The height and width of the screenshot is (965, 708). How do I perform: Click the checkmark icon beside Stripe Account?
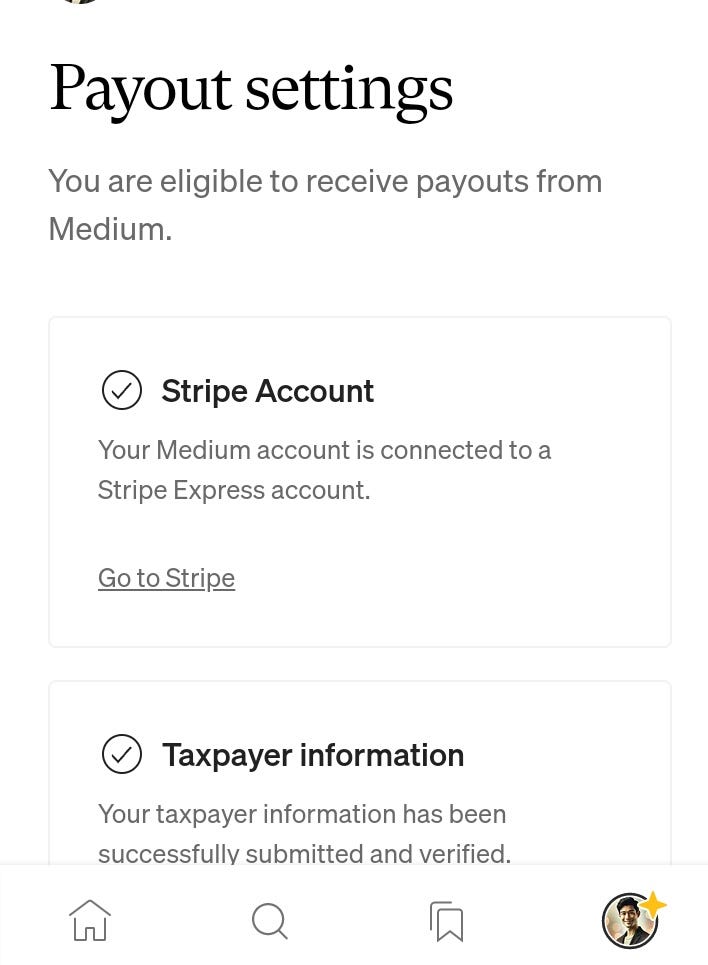(121, 390)
